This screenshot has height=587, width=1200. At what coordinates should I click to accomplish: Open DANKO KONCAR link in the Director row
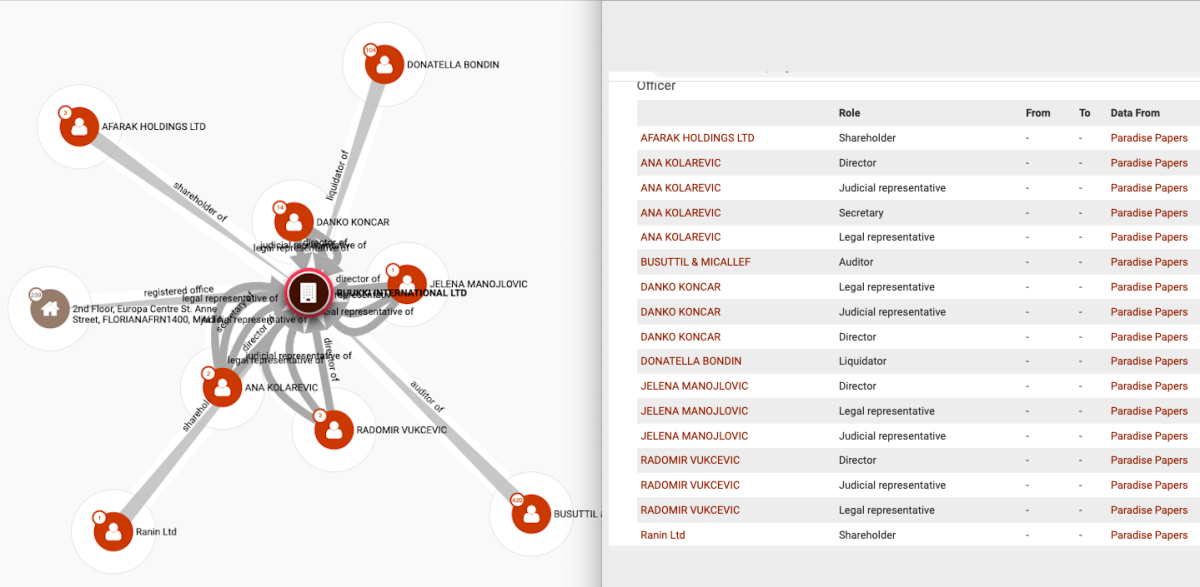coord(680,337)
